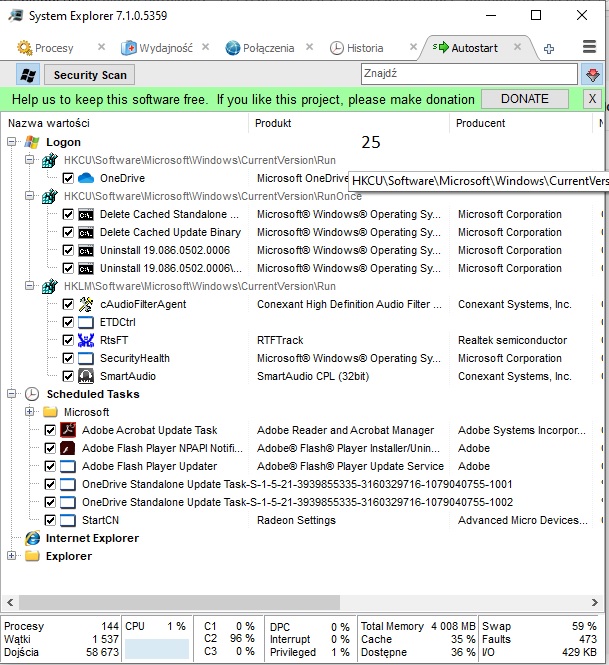Screen dimensions: 609x665
Task: Click scrollbar right arrow
Action: click(595, 602)
